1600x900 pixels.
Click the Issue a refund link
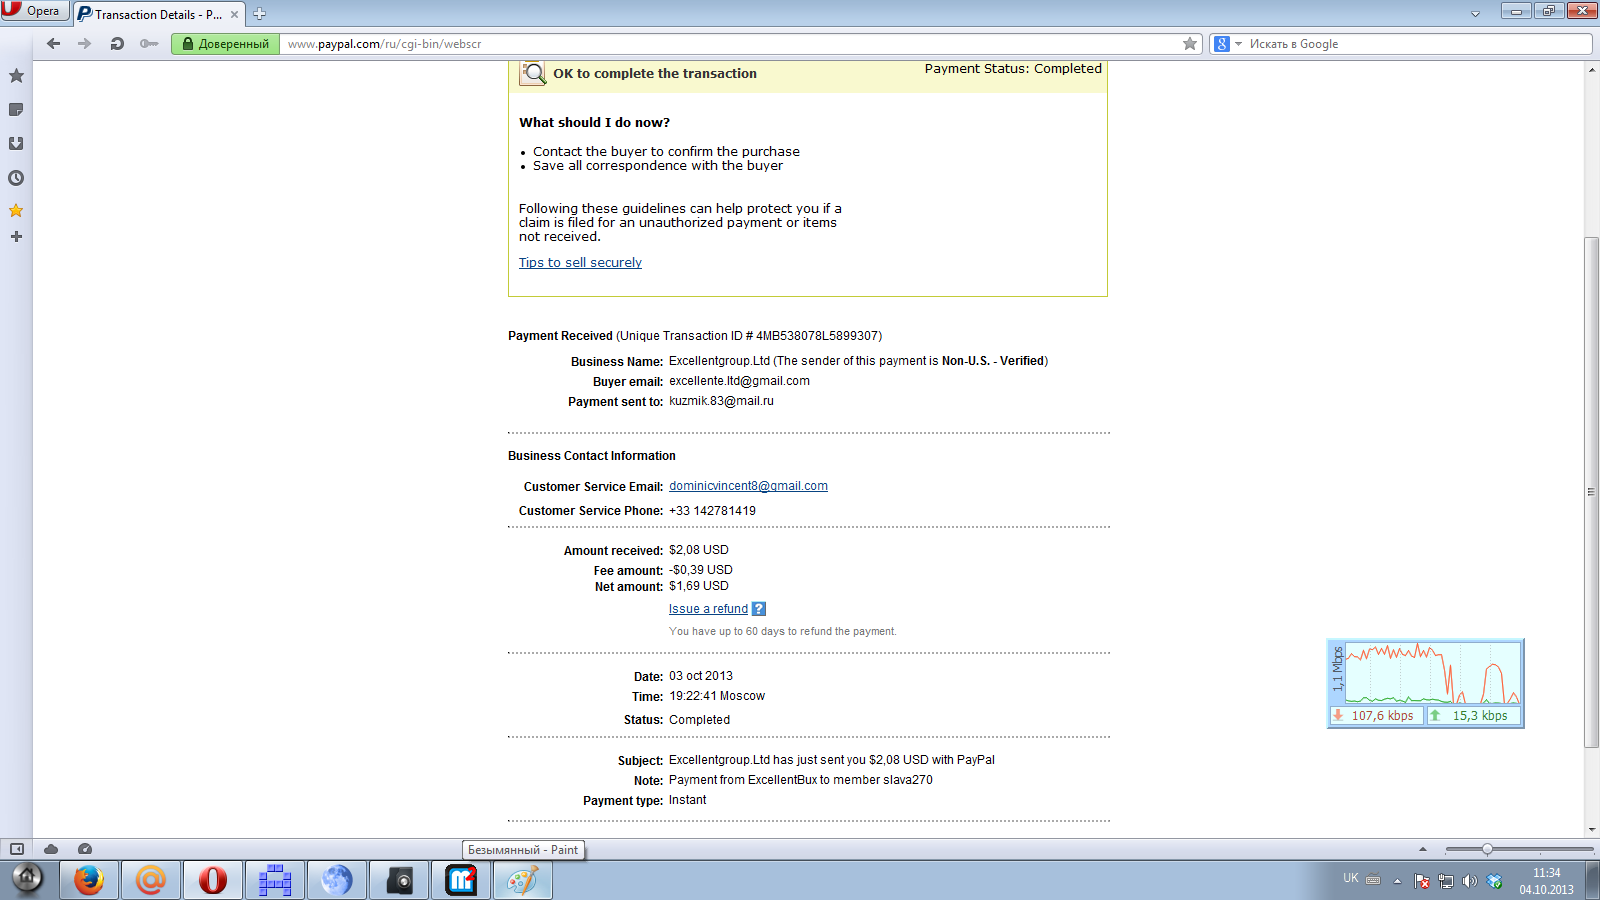(x=708, y=609)
